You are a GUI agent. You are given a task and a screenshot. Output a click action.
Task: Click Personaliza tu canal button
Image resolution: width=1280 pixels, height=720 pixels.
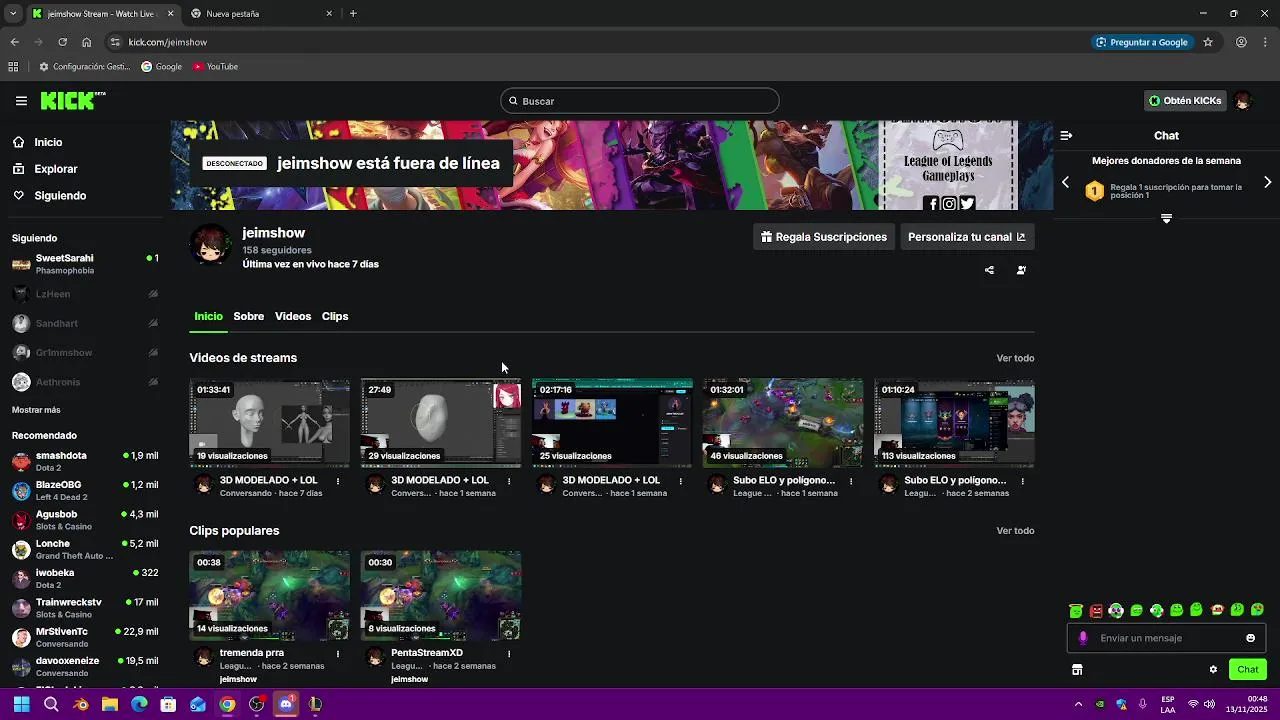(x=966, y=237)
